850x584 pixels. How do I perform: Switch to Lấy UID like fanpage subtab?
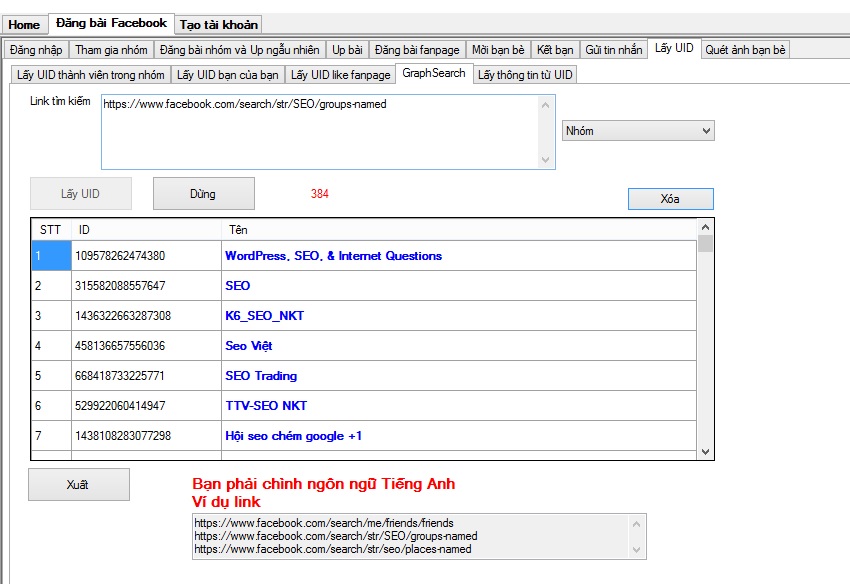(x=340, y=75)
